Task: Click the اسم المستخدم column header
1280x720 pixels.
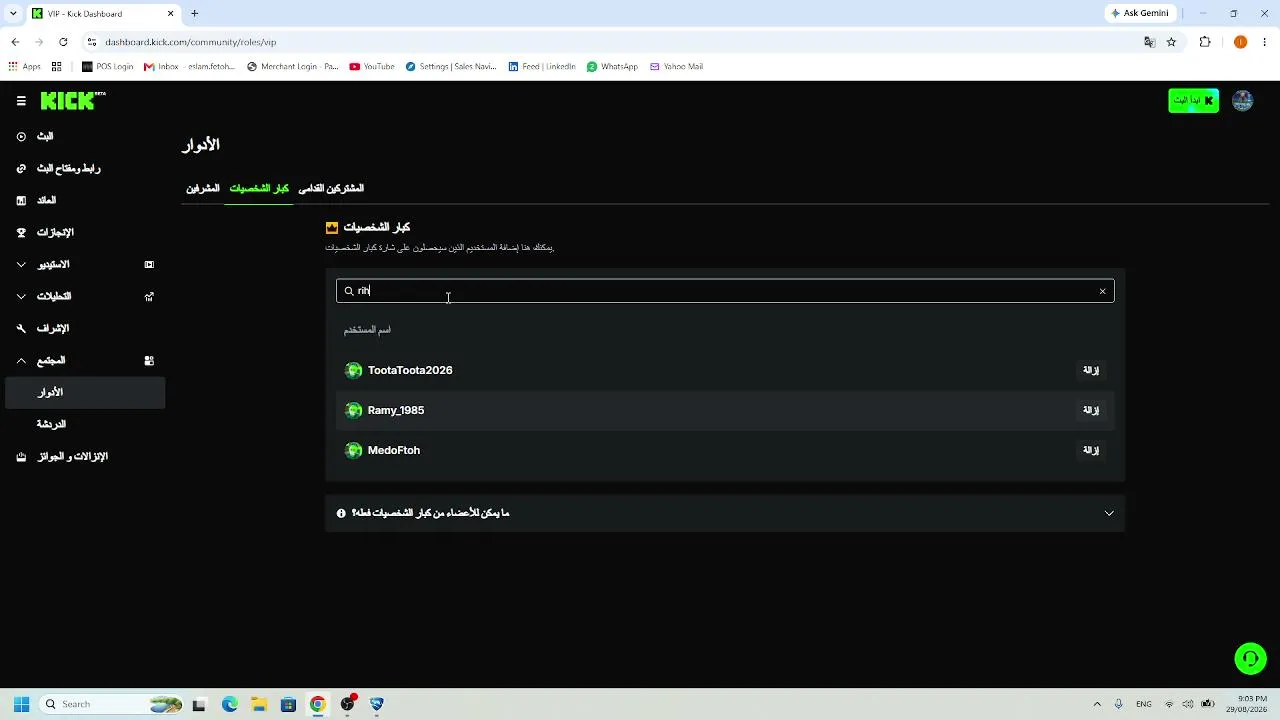Action: point(367,329)
